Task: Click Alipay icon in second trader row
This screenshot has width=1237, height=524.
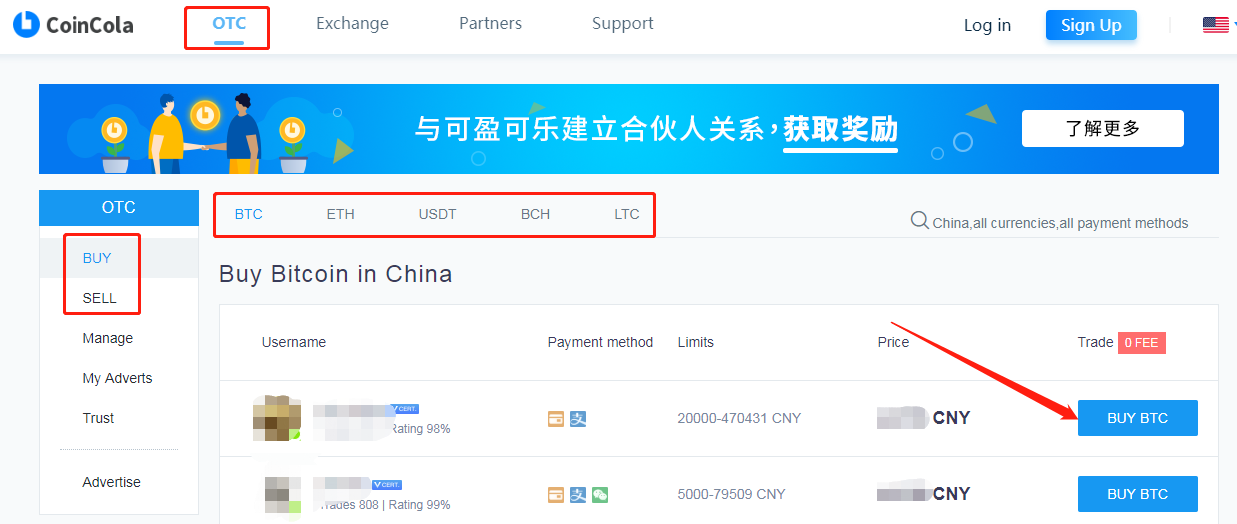Action: click(578, 495)
